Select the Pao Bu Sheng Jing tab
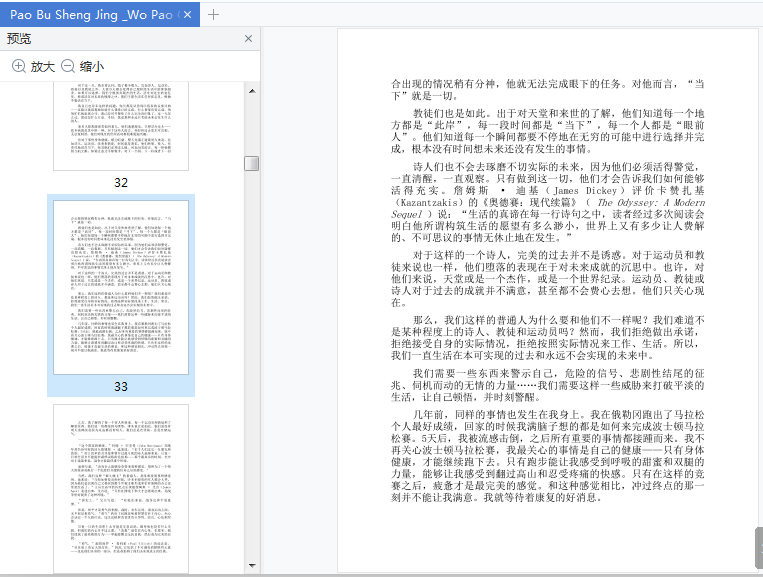The image size is (763, 577). (100, 15)
